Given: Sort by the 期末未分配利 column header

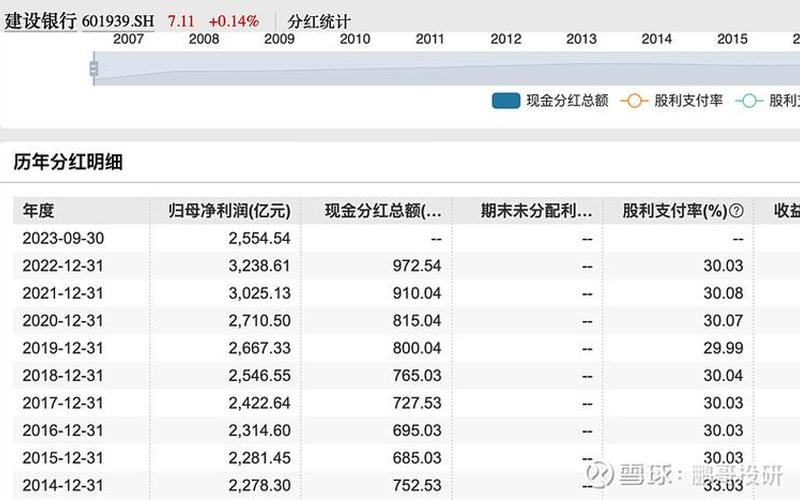Looking at the screenshot, I should pos(536,211).
